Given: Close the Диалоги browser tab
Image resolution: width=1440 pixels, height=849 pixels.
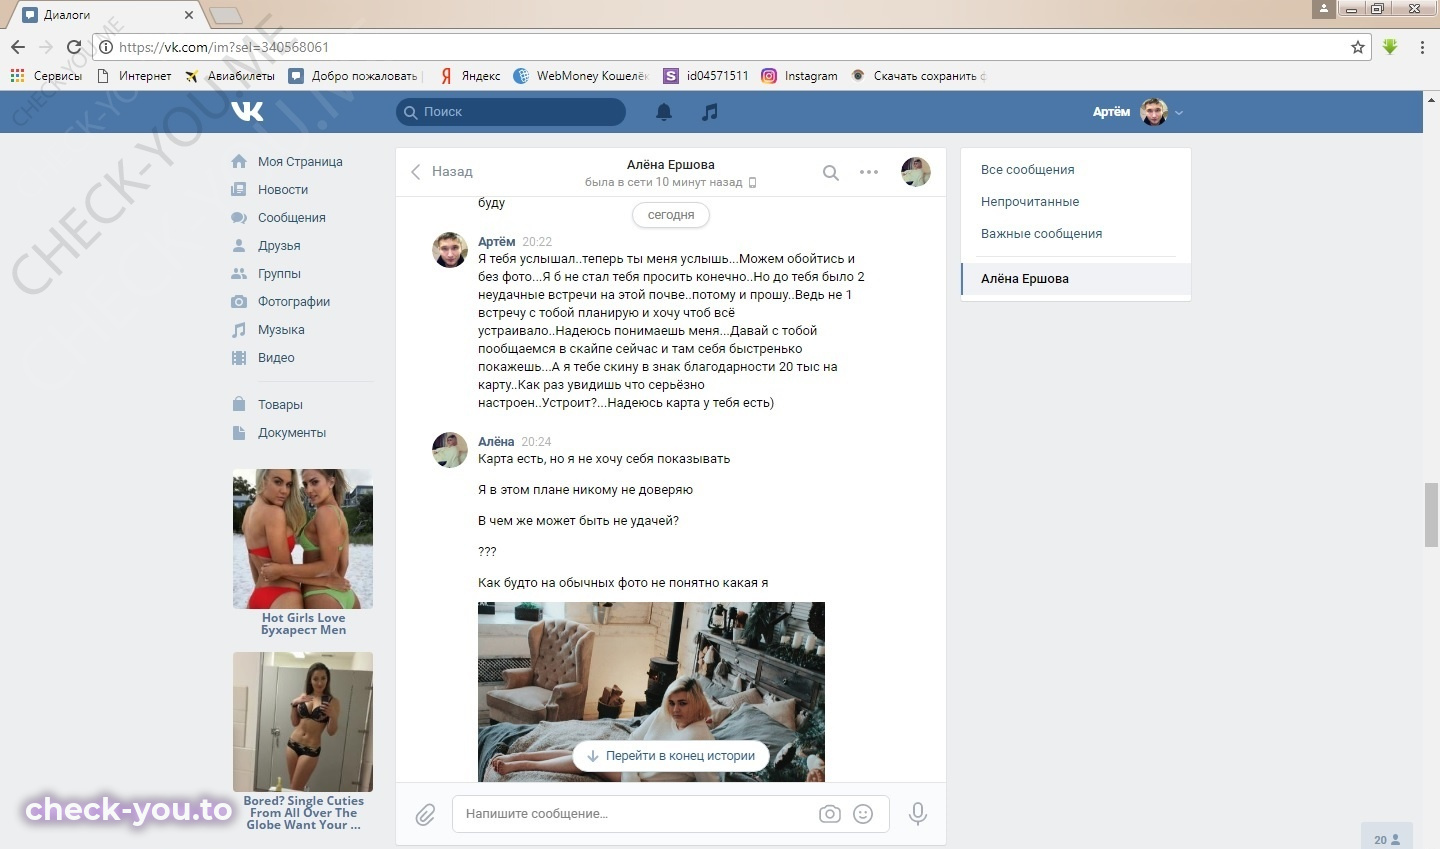Looking at the screenshot, I should click(189, 15).
